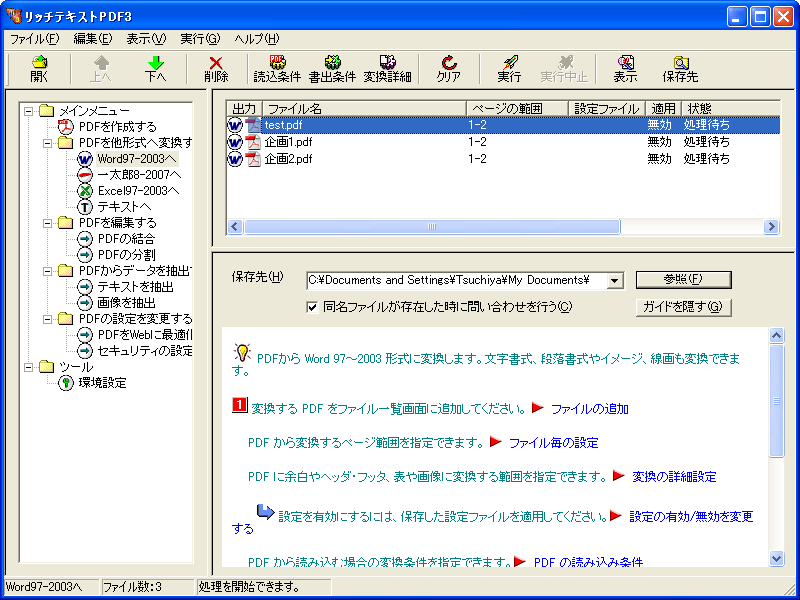Click the guide pane vertical scrollbar thumb

click(776, 402)
